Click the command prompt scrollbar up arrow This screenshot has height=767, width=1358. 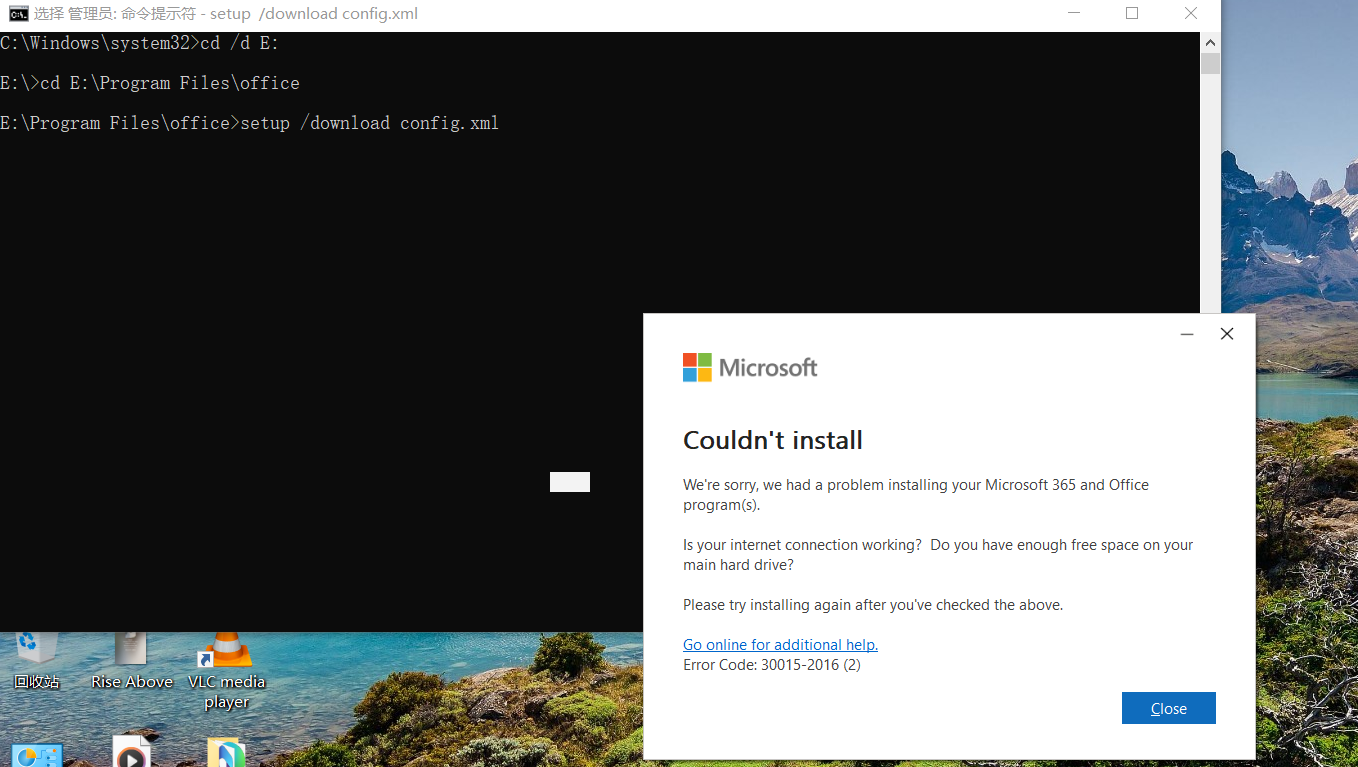coord(1210,43)
